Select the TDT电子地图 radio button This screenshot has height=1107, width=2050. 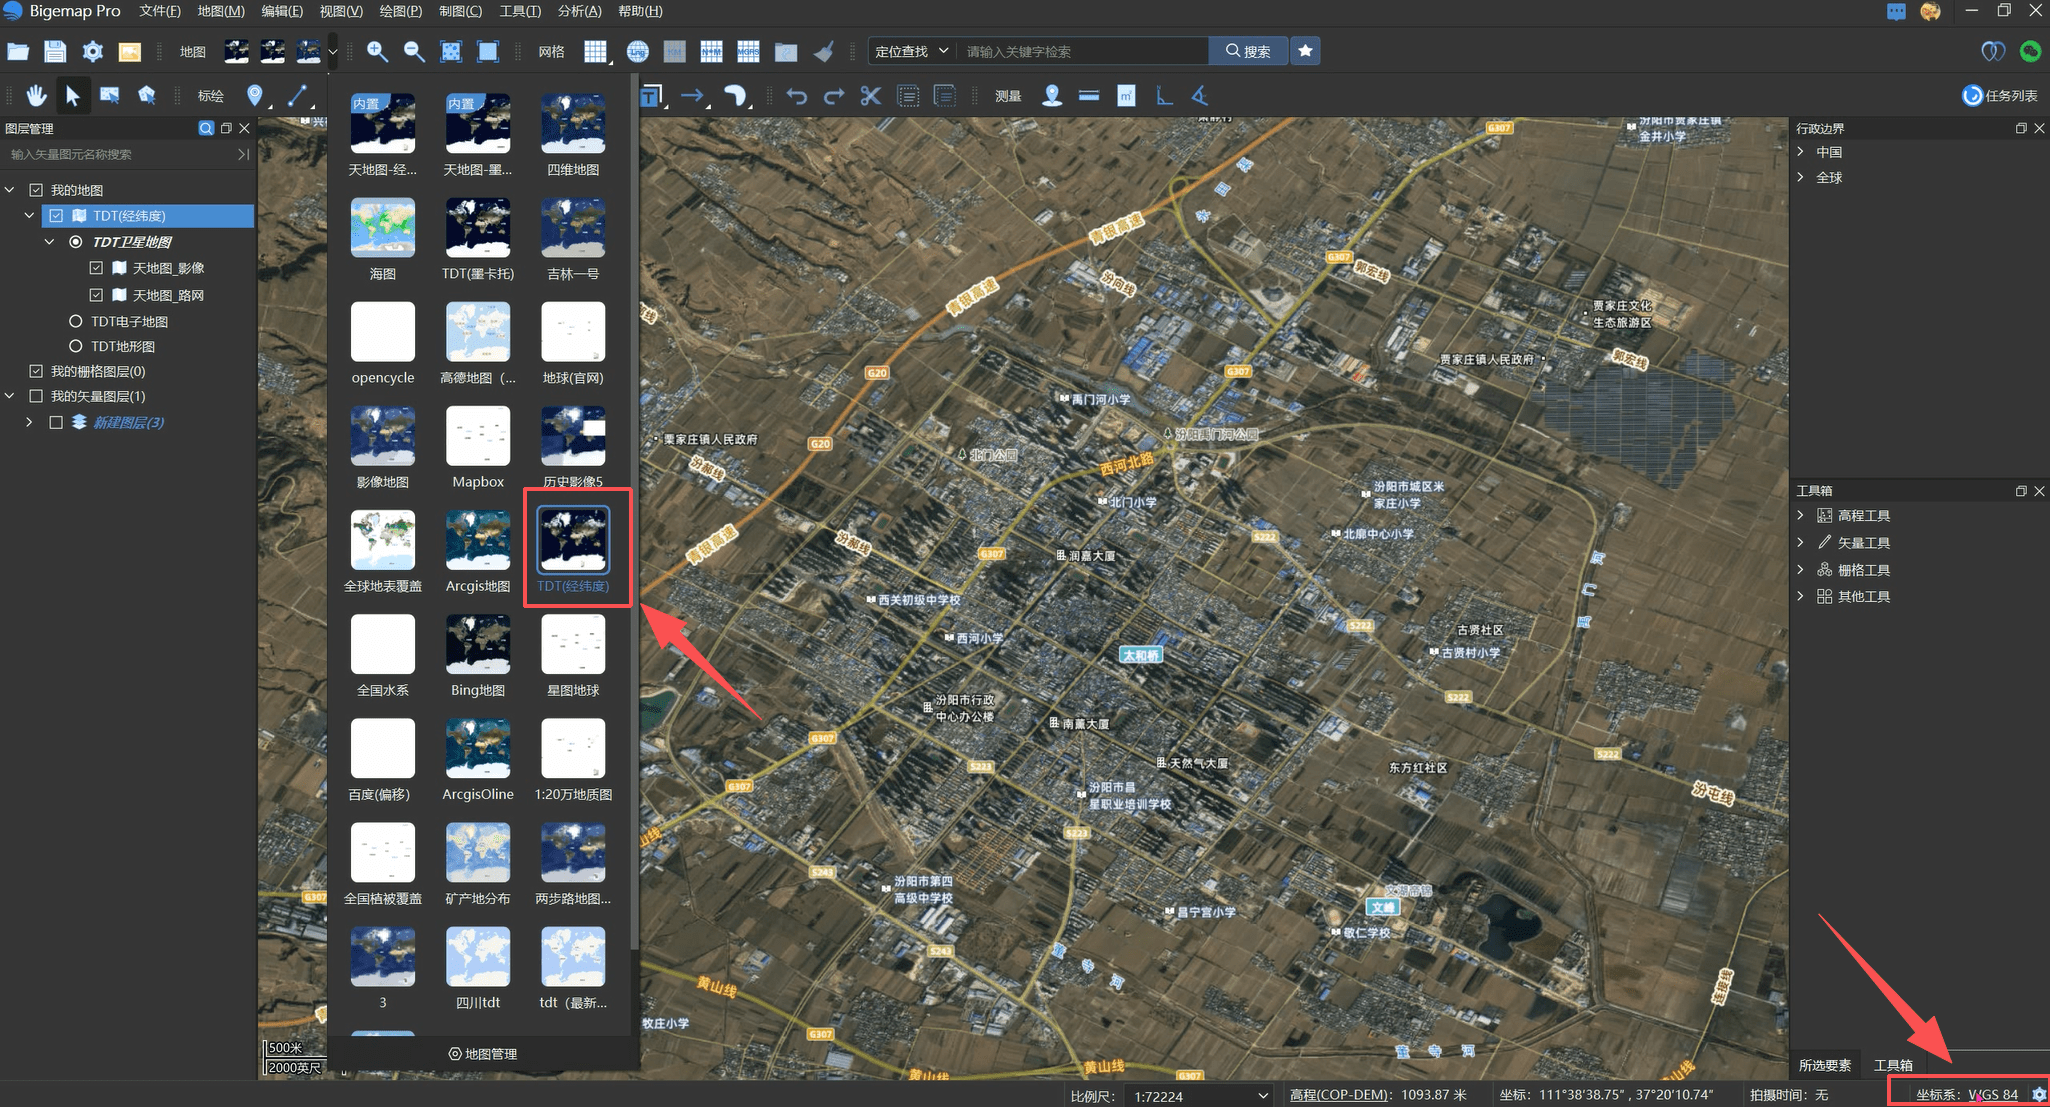click(75, 321)
